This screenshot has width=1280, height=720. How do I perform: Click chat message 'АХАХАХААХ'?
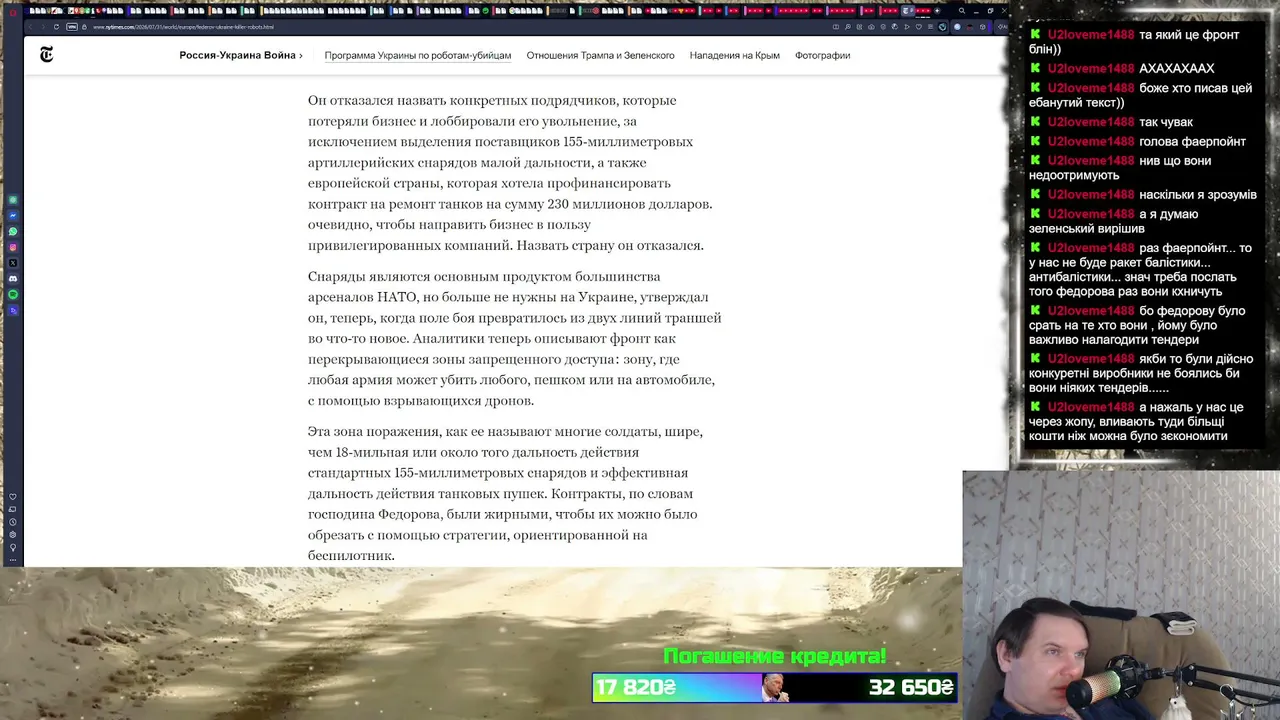coord(1177,68)
